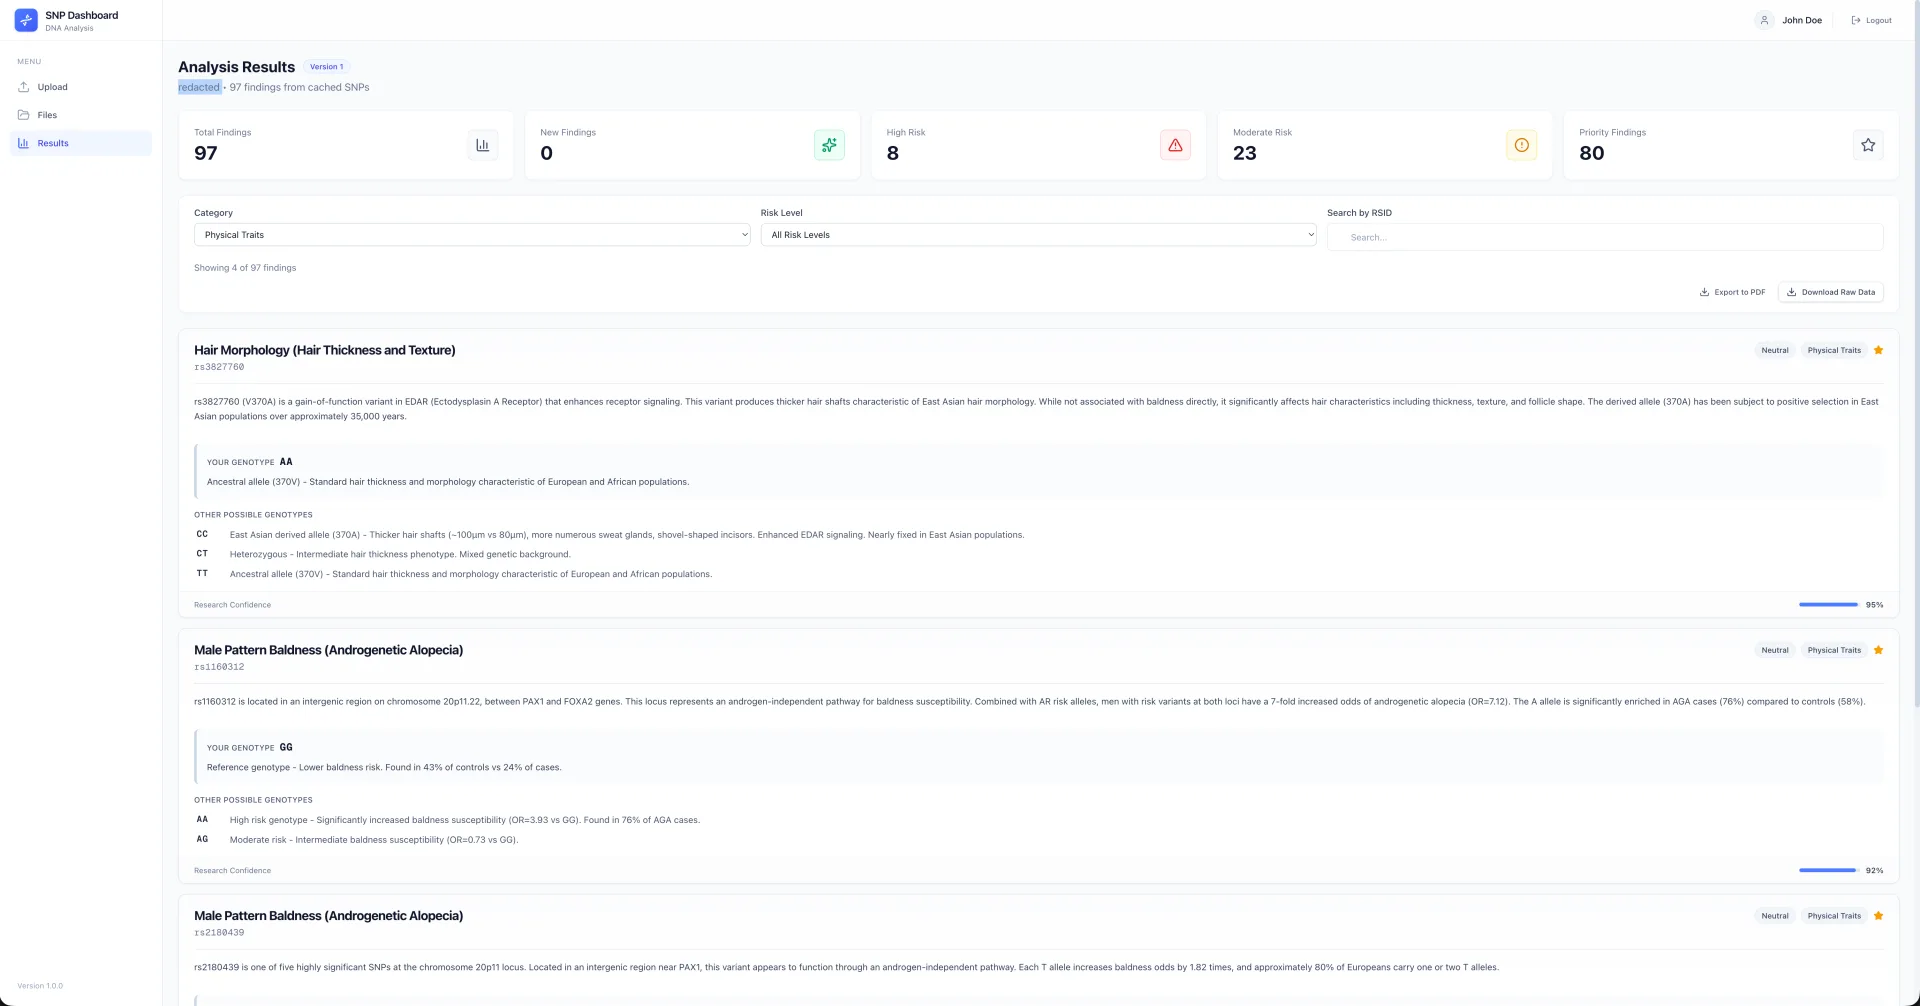Screen dimensions: 1920x1006
Task: Toggle priority star on rs2180439 baldness finding
Action: tap(1878, 916)
